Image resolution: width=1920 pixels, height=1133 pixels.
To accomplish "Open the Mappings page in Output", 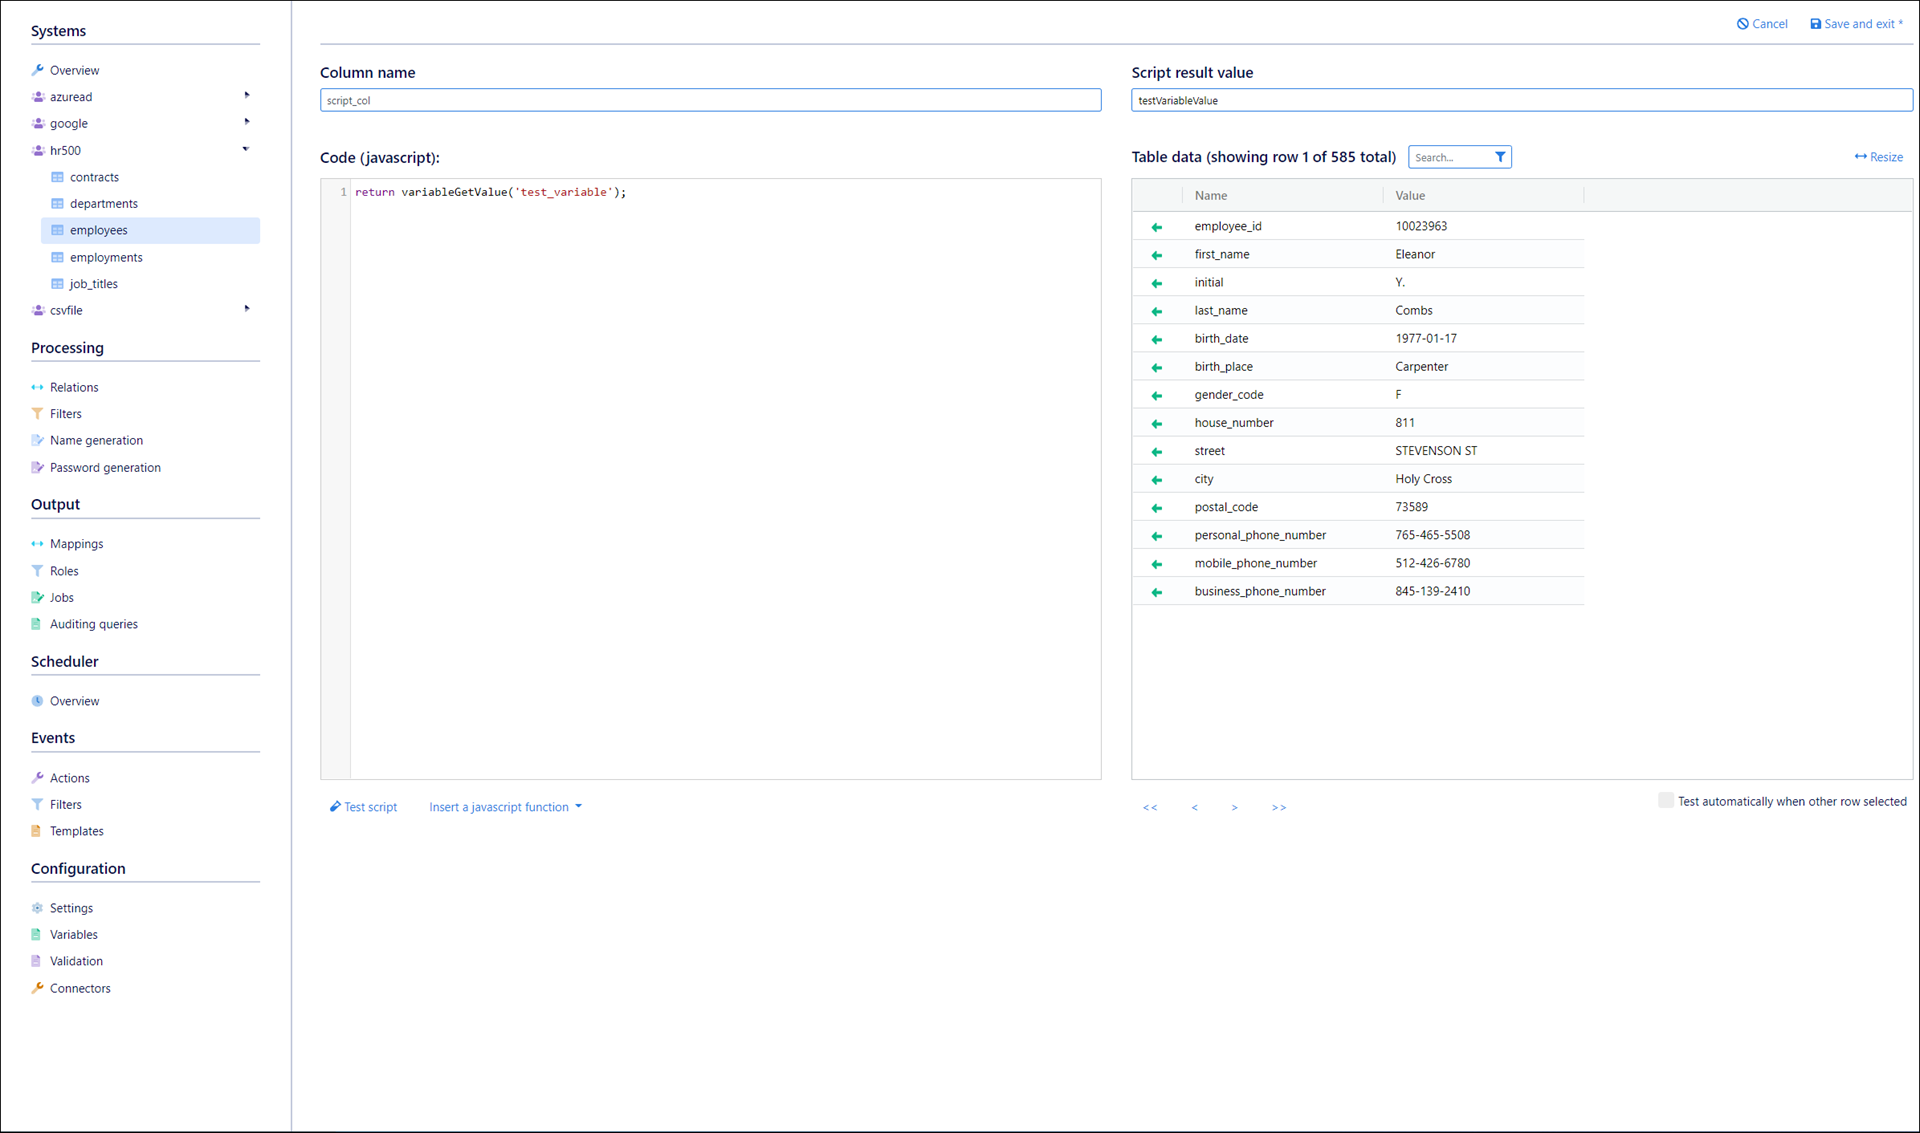I will point(76,544).
